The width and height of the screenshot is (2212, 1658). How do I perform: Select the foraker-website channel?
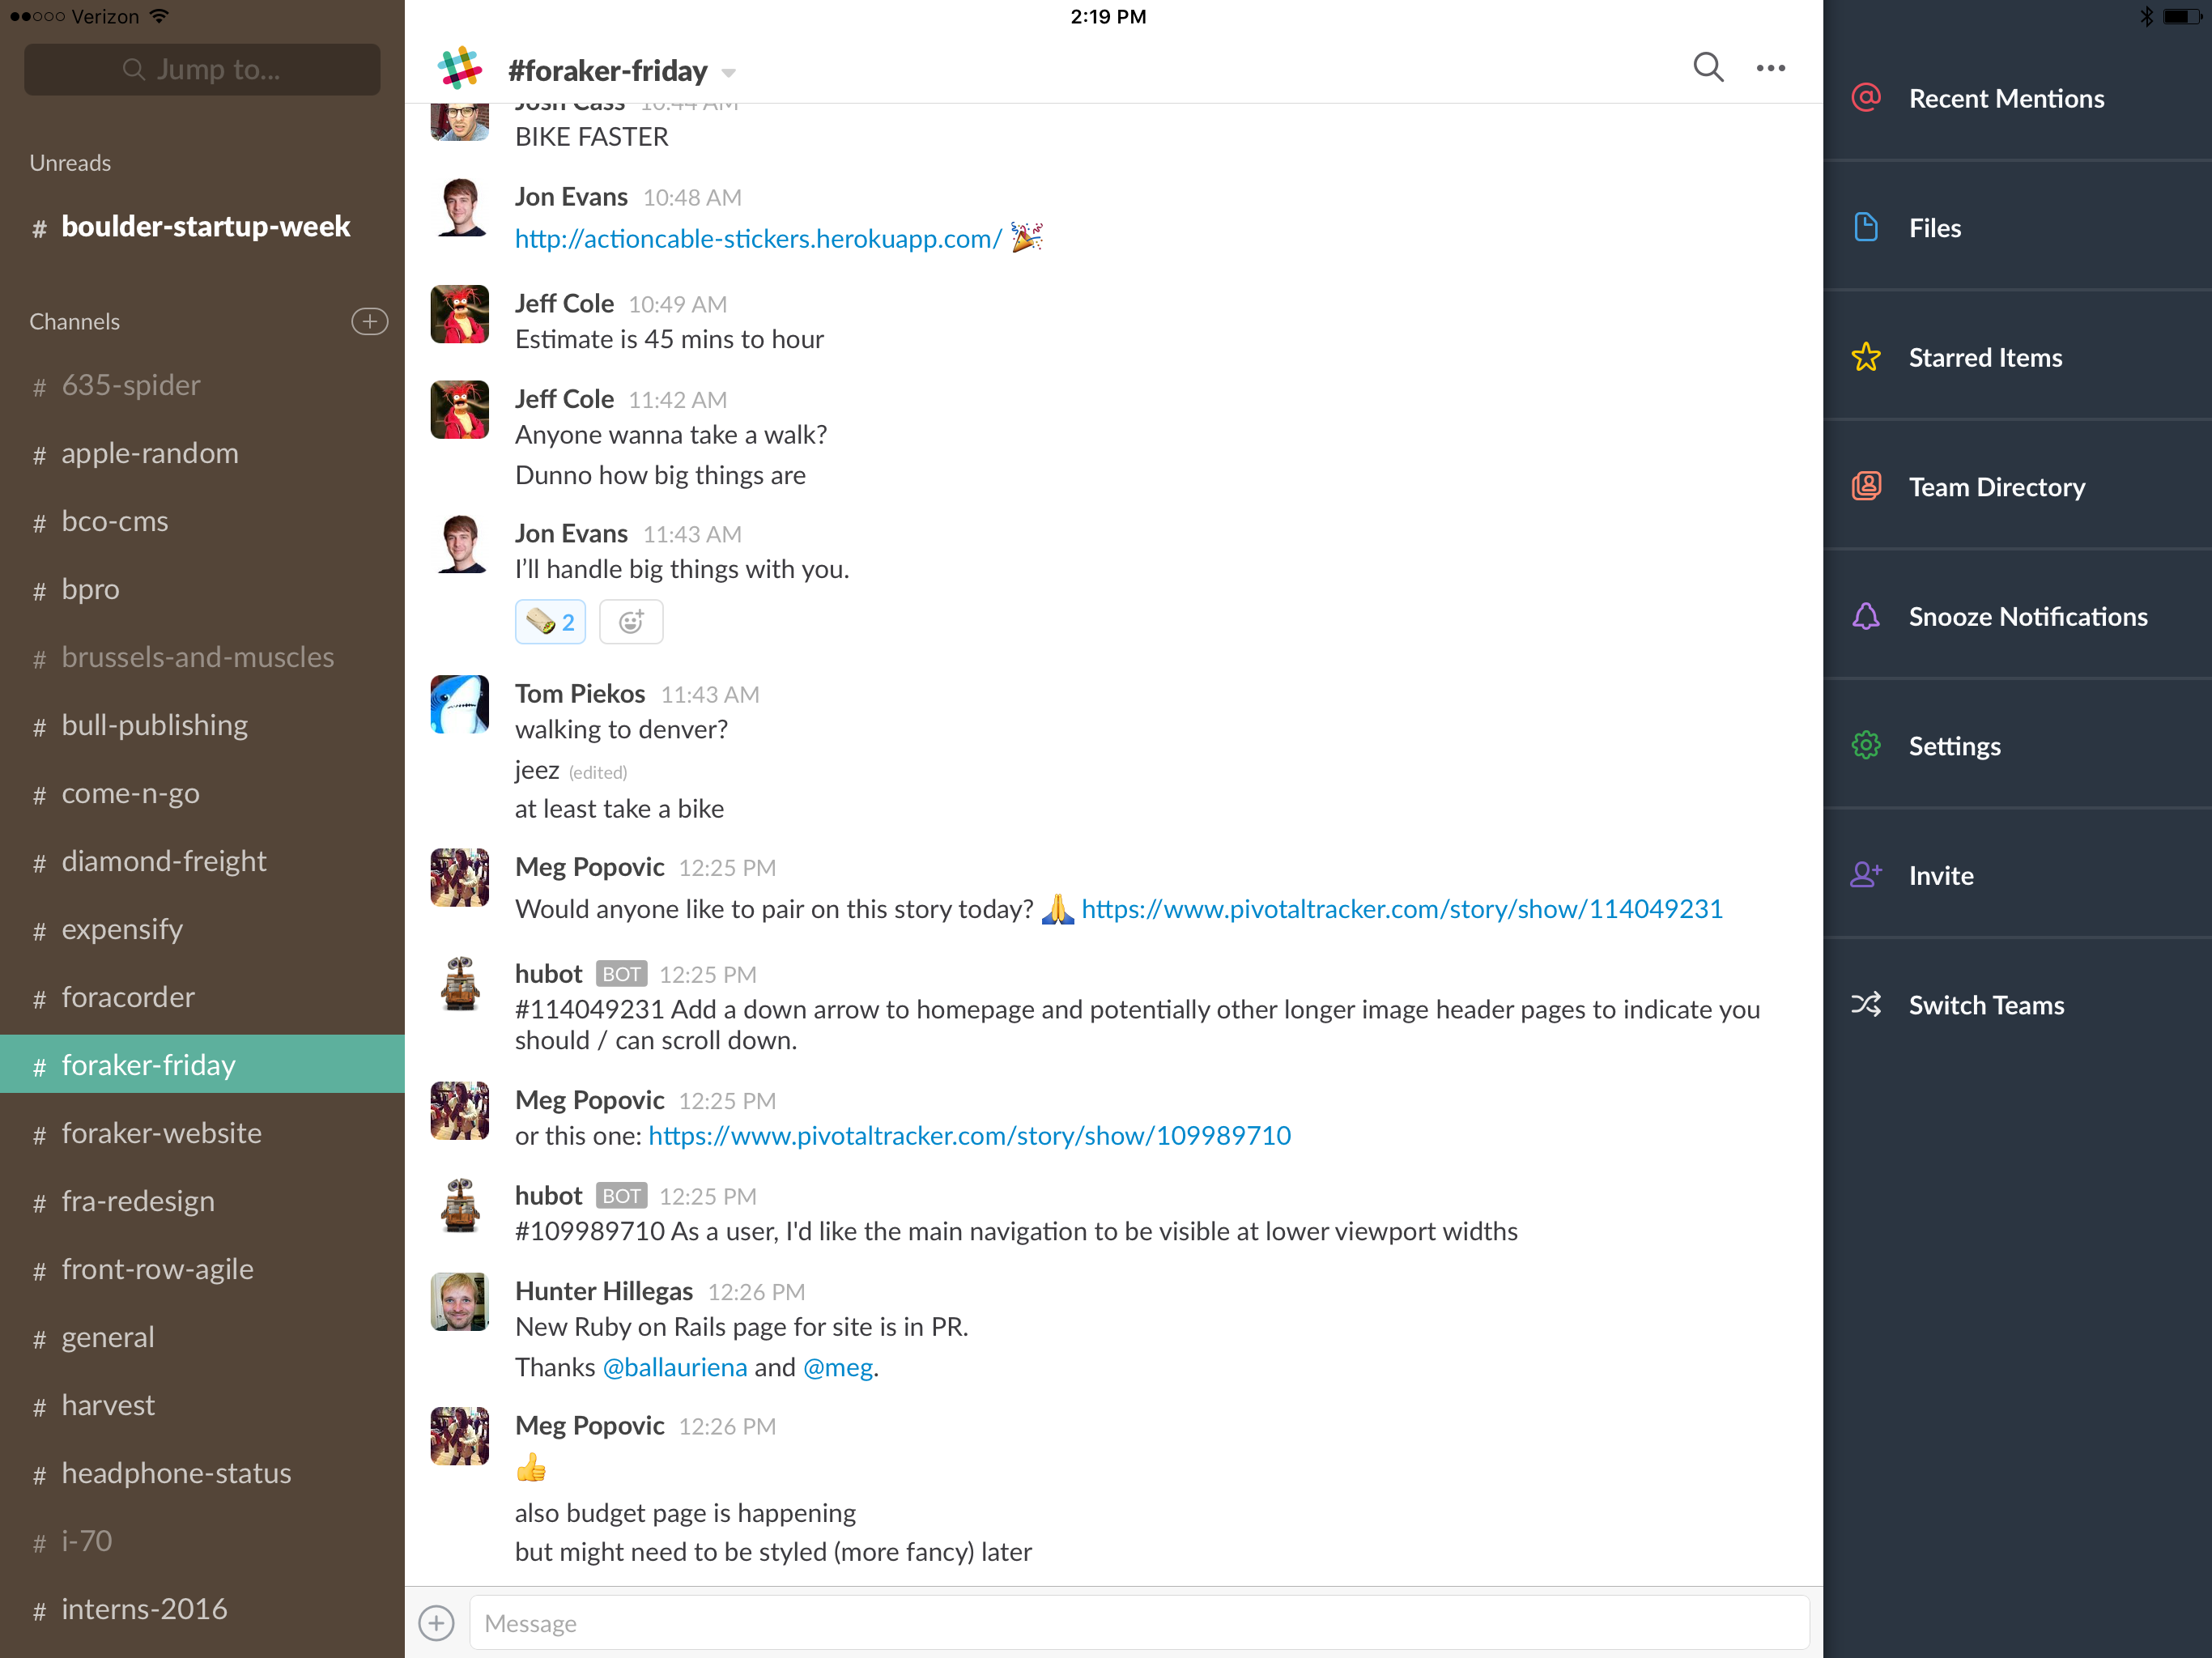(162, 1133)
